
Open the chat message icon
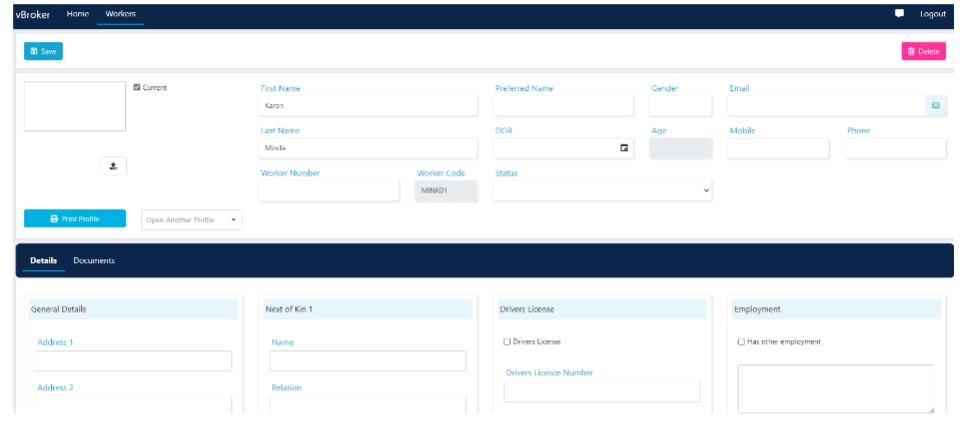coord(899,14)
